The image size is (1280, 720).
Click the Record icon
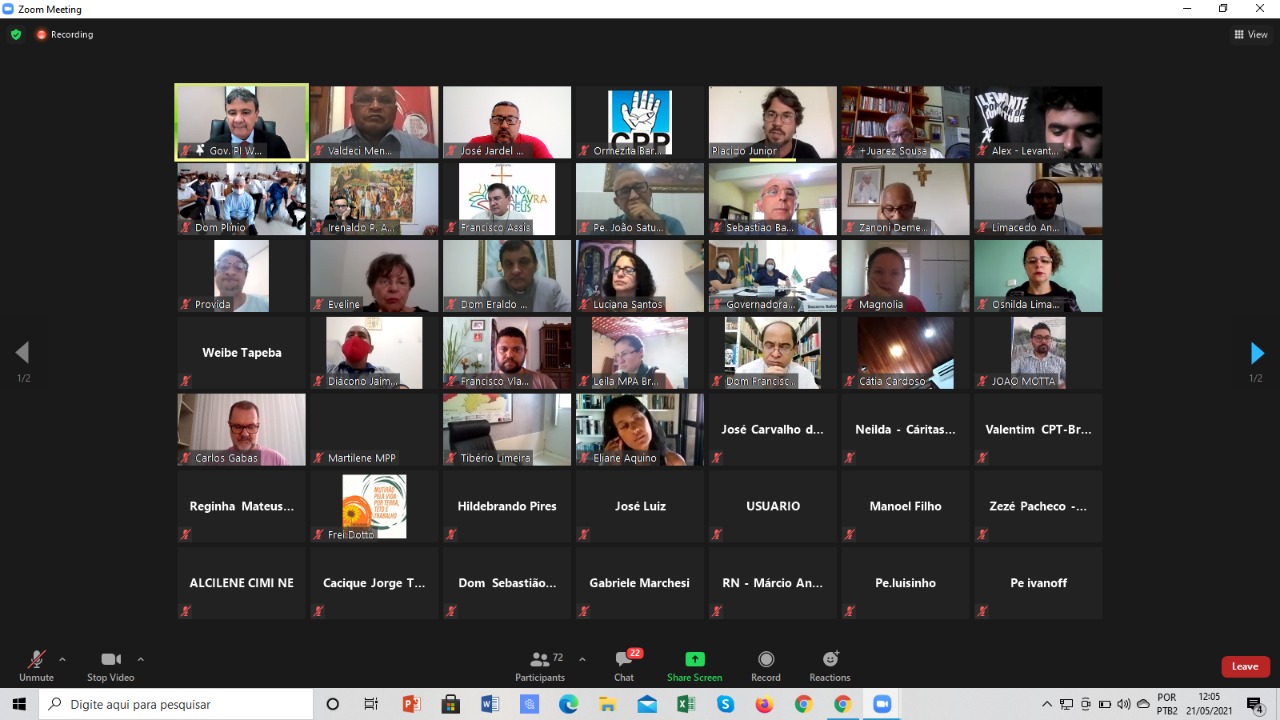766,665
